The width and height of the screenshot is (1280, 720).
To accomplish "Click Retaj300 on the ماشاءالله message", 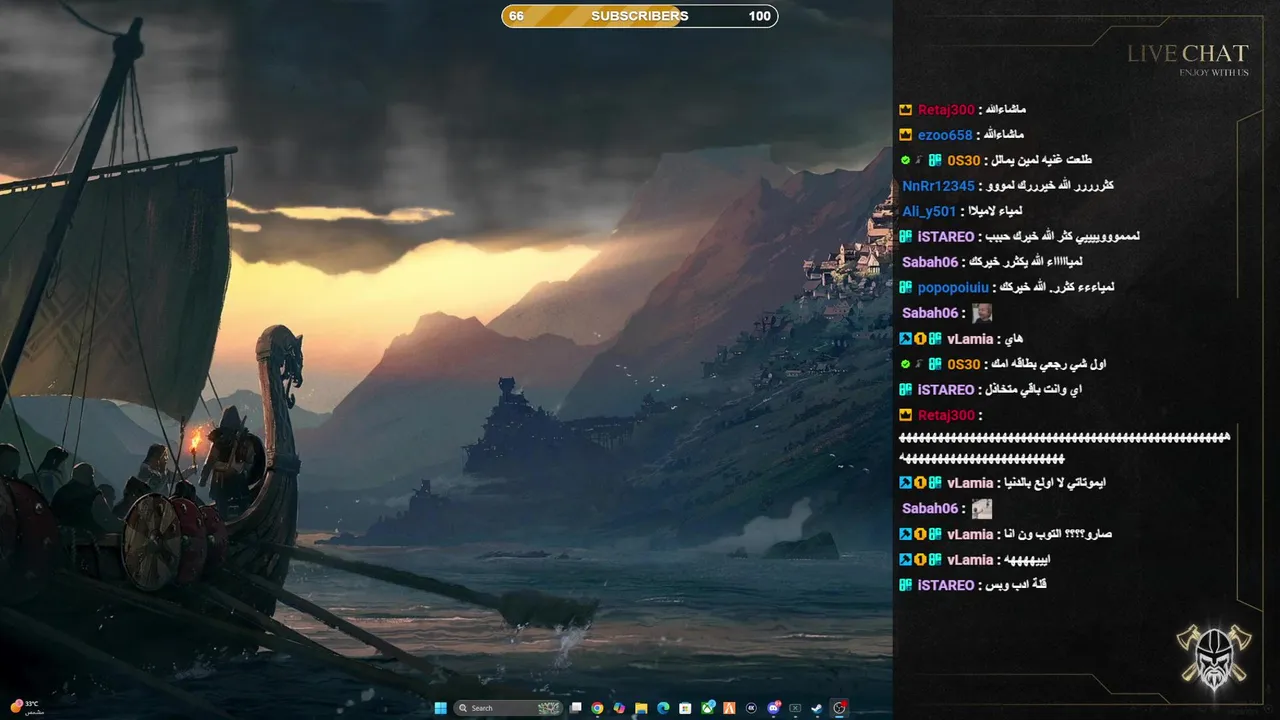I will click(x=946, y=109).
